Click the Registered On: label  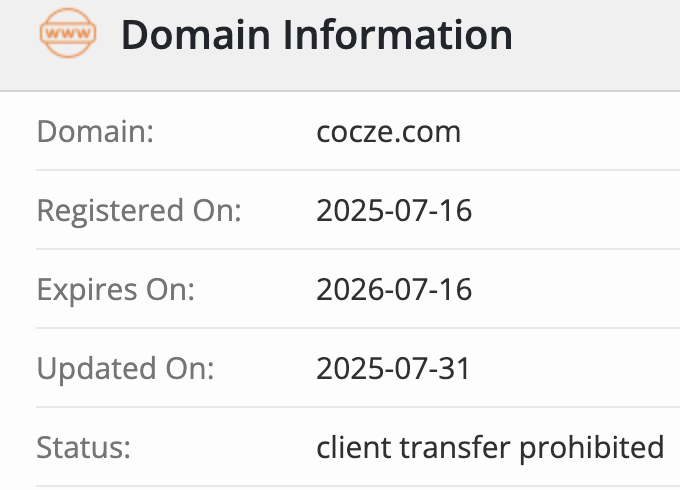[139, 211]
